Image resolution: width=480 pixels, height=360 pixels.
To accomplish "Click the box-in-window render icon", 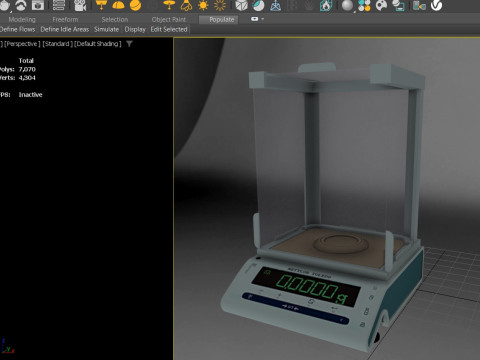I will click(x=38, y=5).
